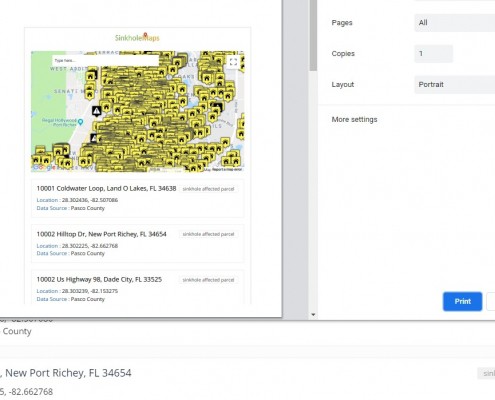Click 'New Port Richey, FL 34654' in background page
Screen dimensions: 495x400
coord(68,373)
